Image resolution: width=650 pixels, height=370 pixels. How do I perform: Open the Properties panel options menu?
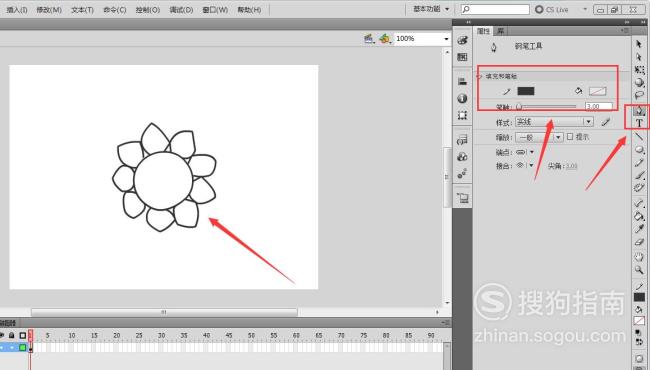tap(625, 31)
